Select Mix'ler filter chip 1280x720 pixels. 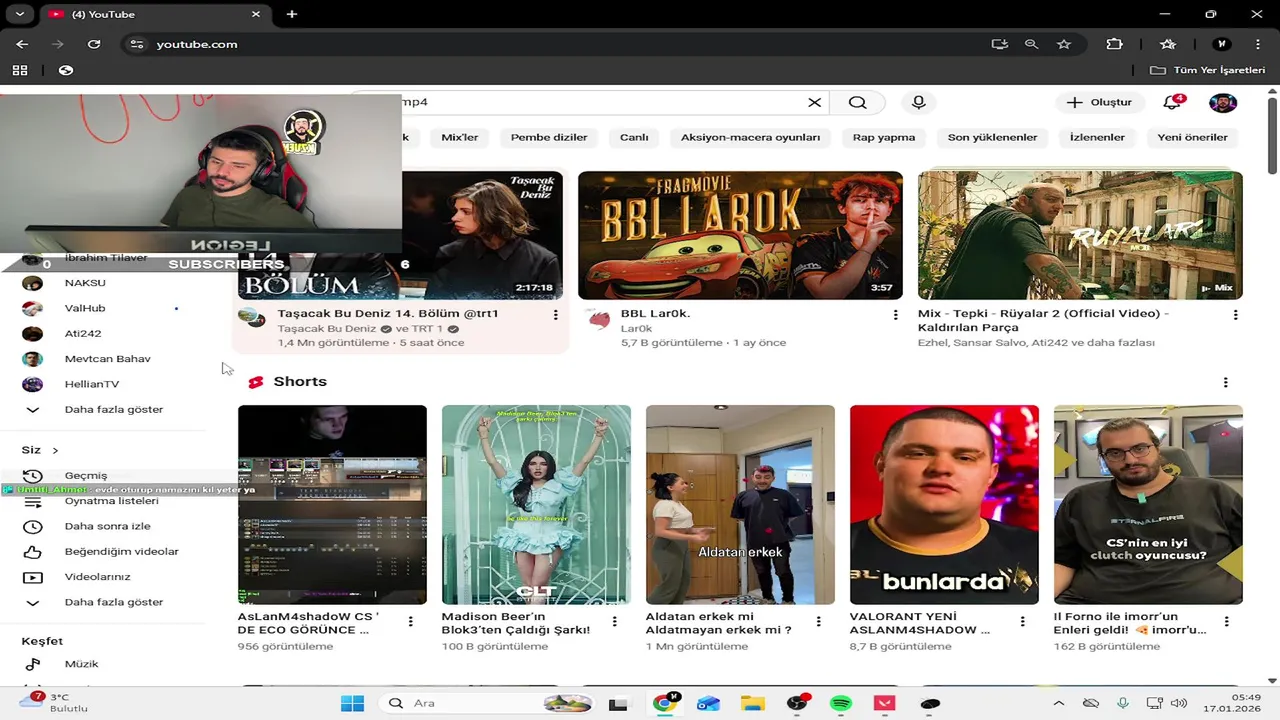460,137
